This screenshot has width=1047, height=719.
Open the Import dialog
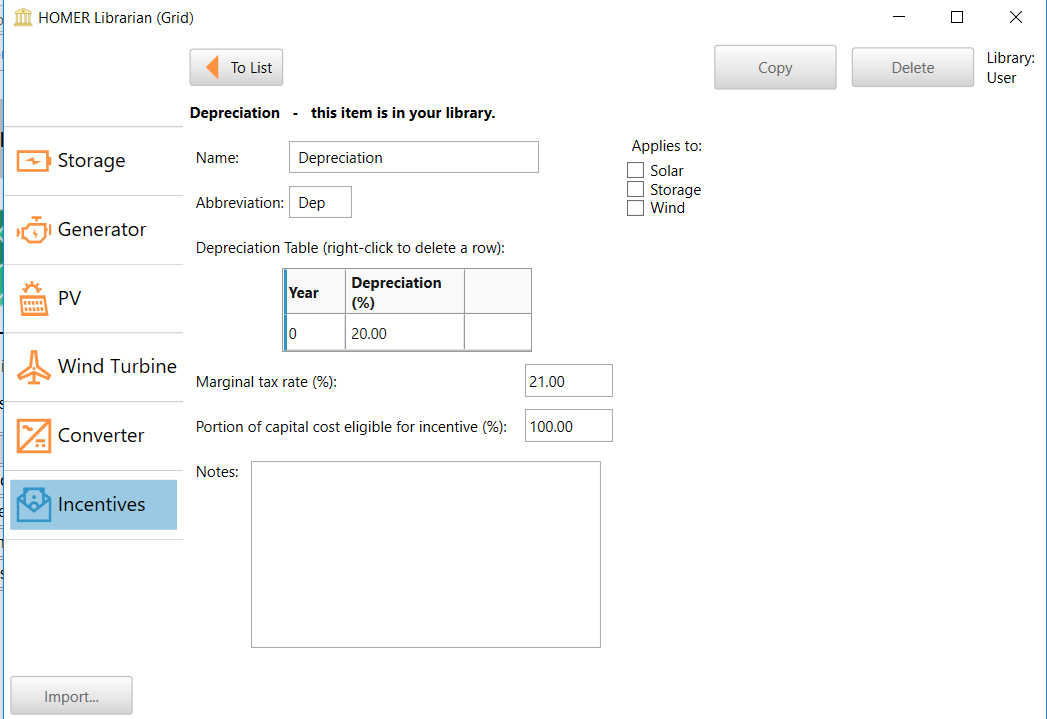point(71,695)
